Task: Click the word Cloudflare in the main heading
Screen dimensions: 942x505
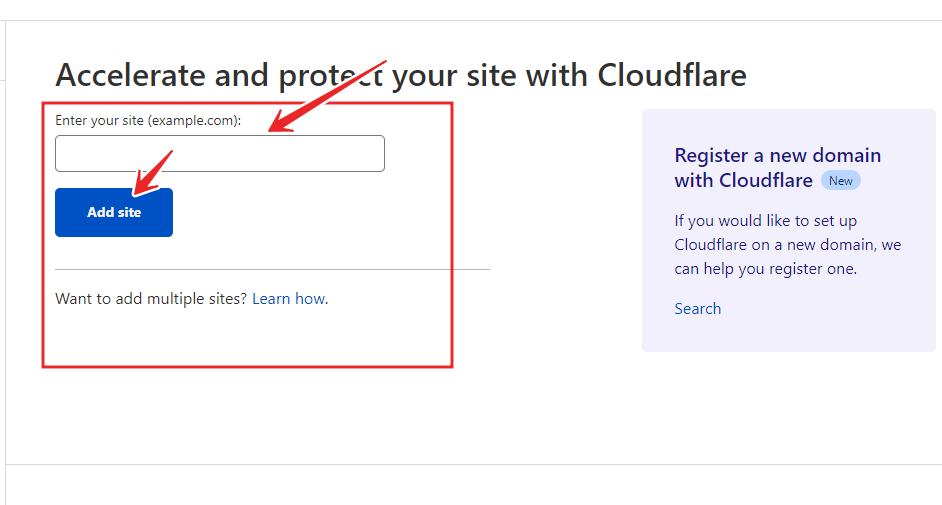Action: coord(671,75)
